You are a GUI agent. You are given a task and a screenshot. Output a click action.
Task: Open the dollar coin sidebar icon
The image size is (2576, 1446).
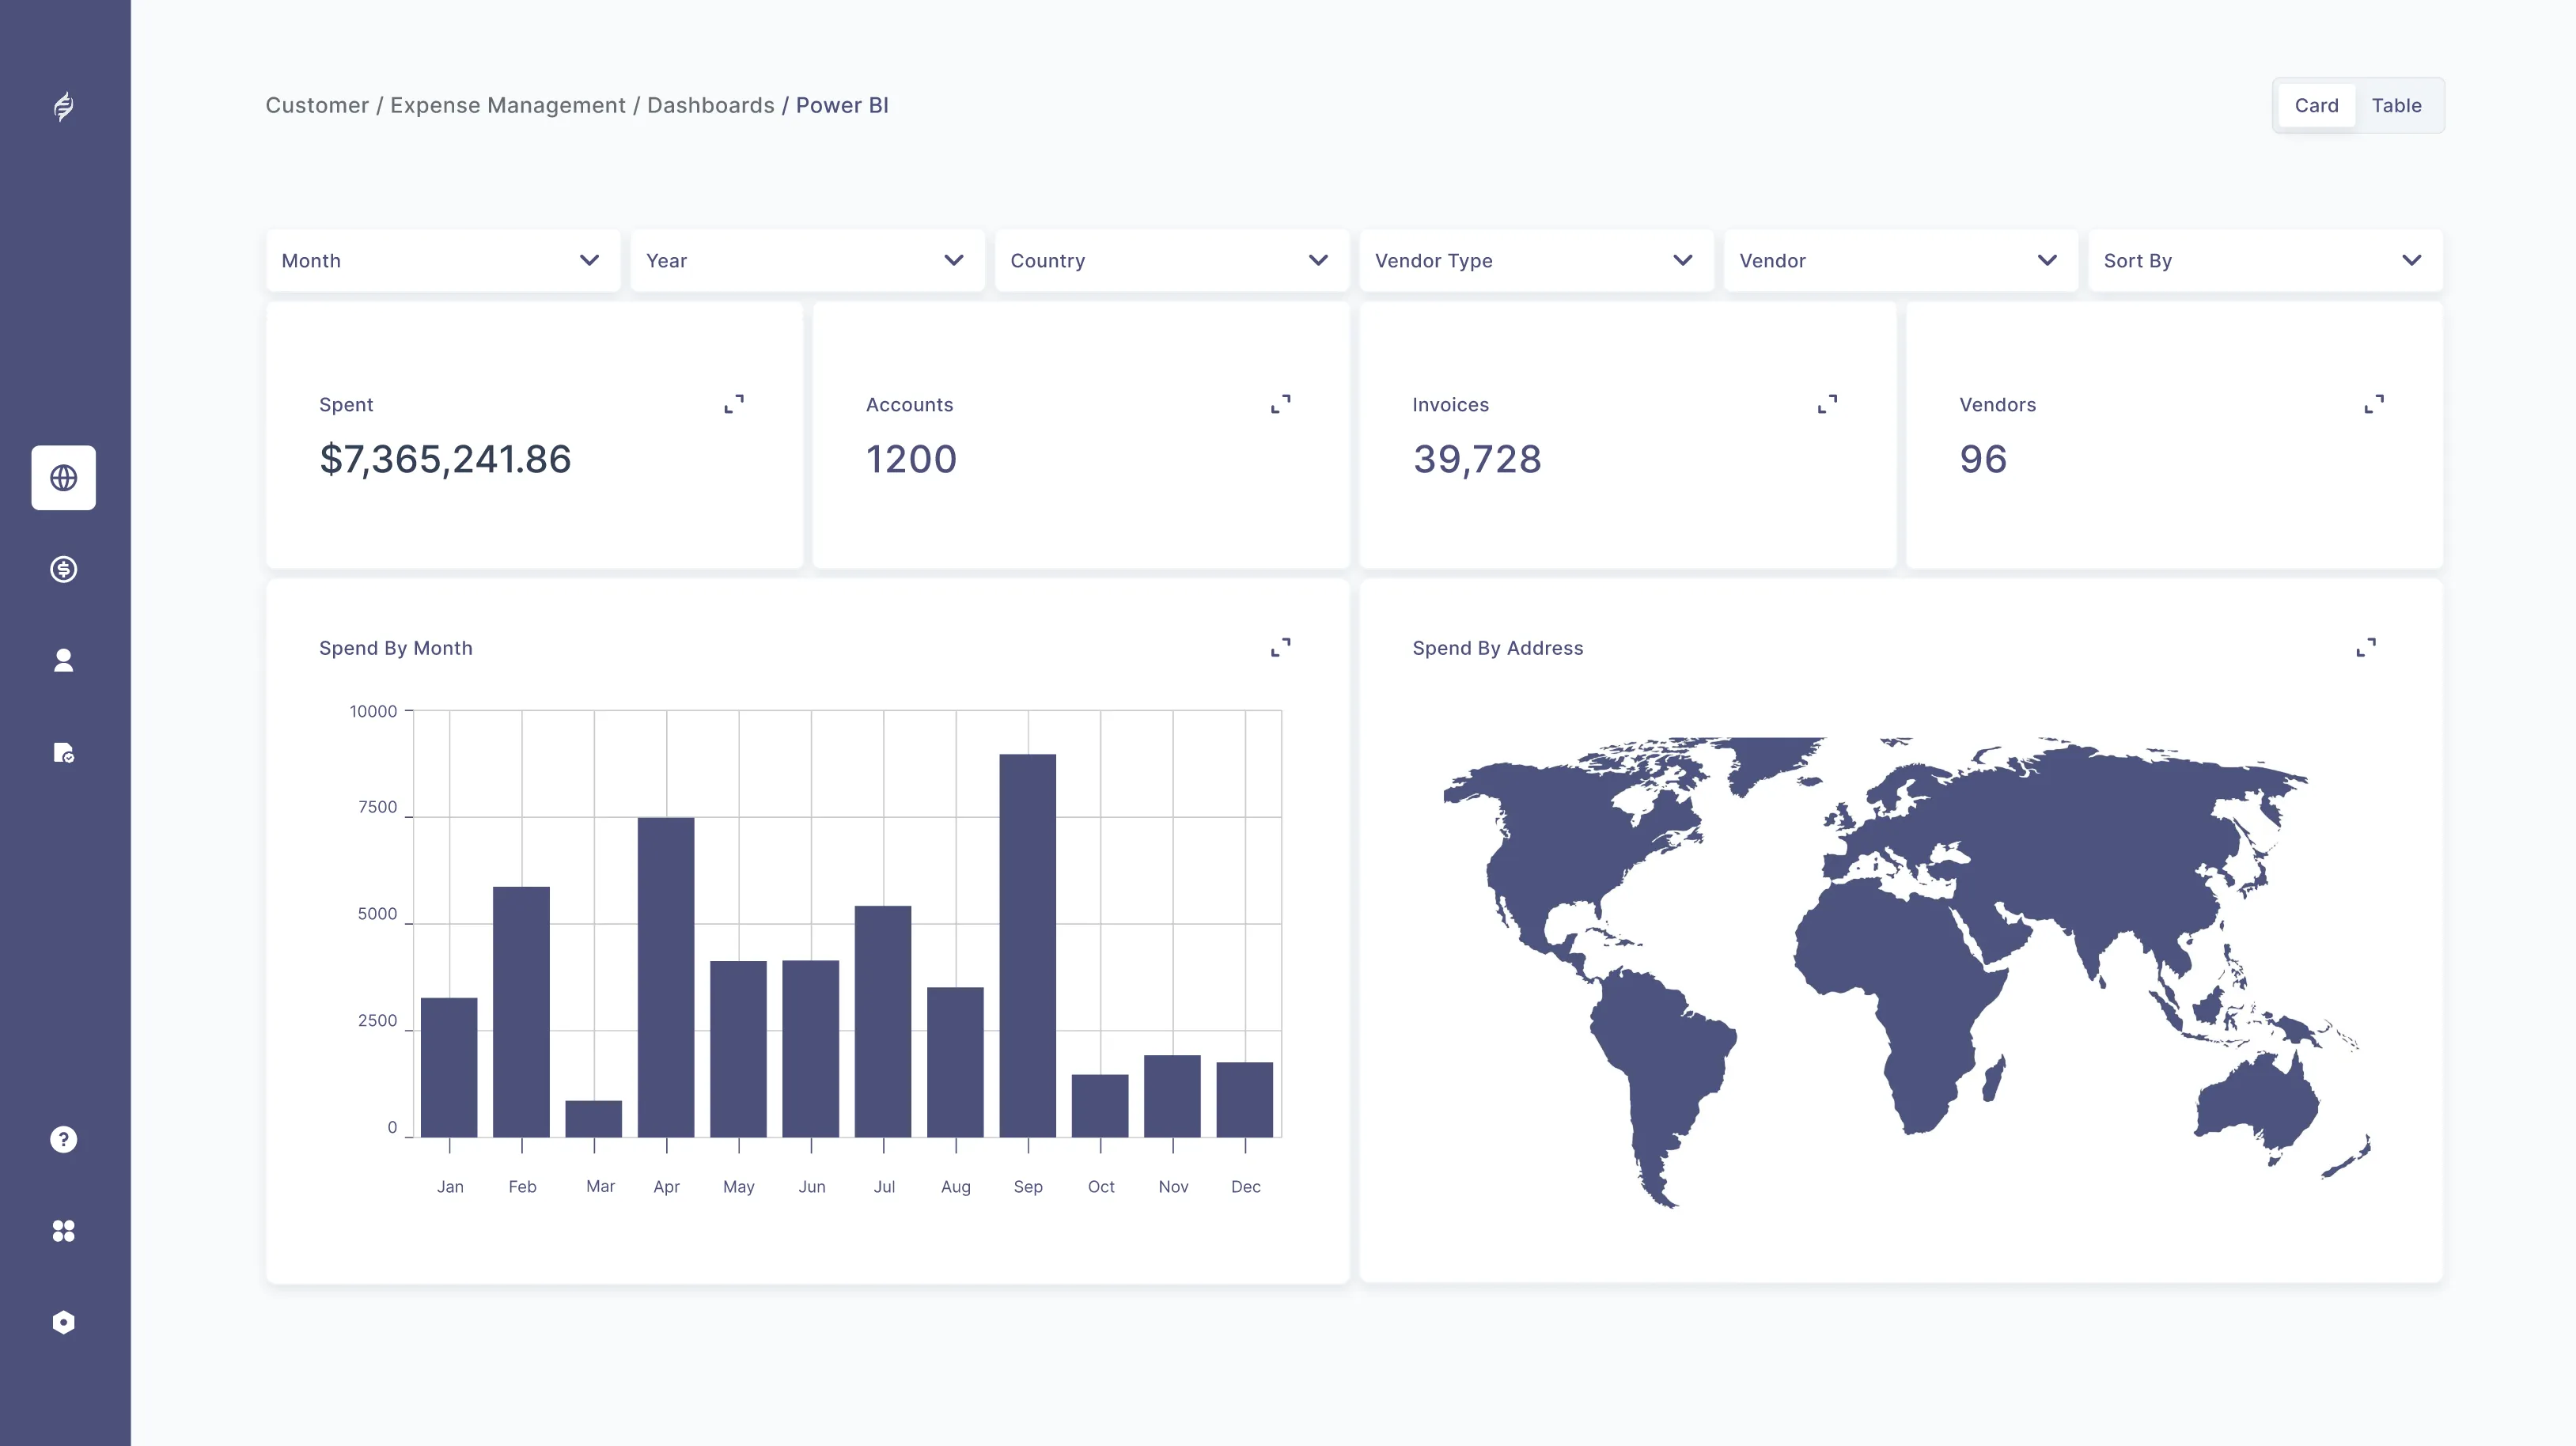coord(63,569)
